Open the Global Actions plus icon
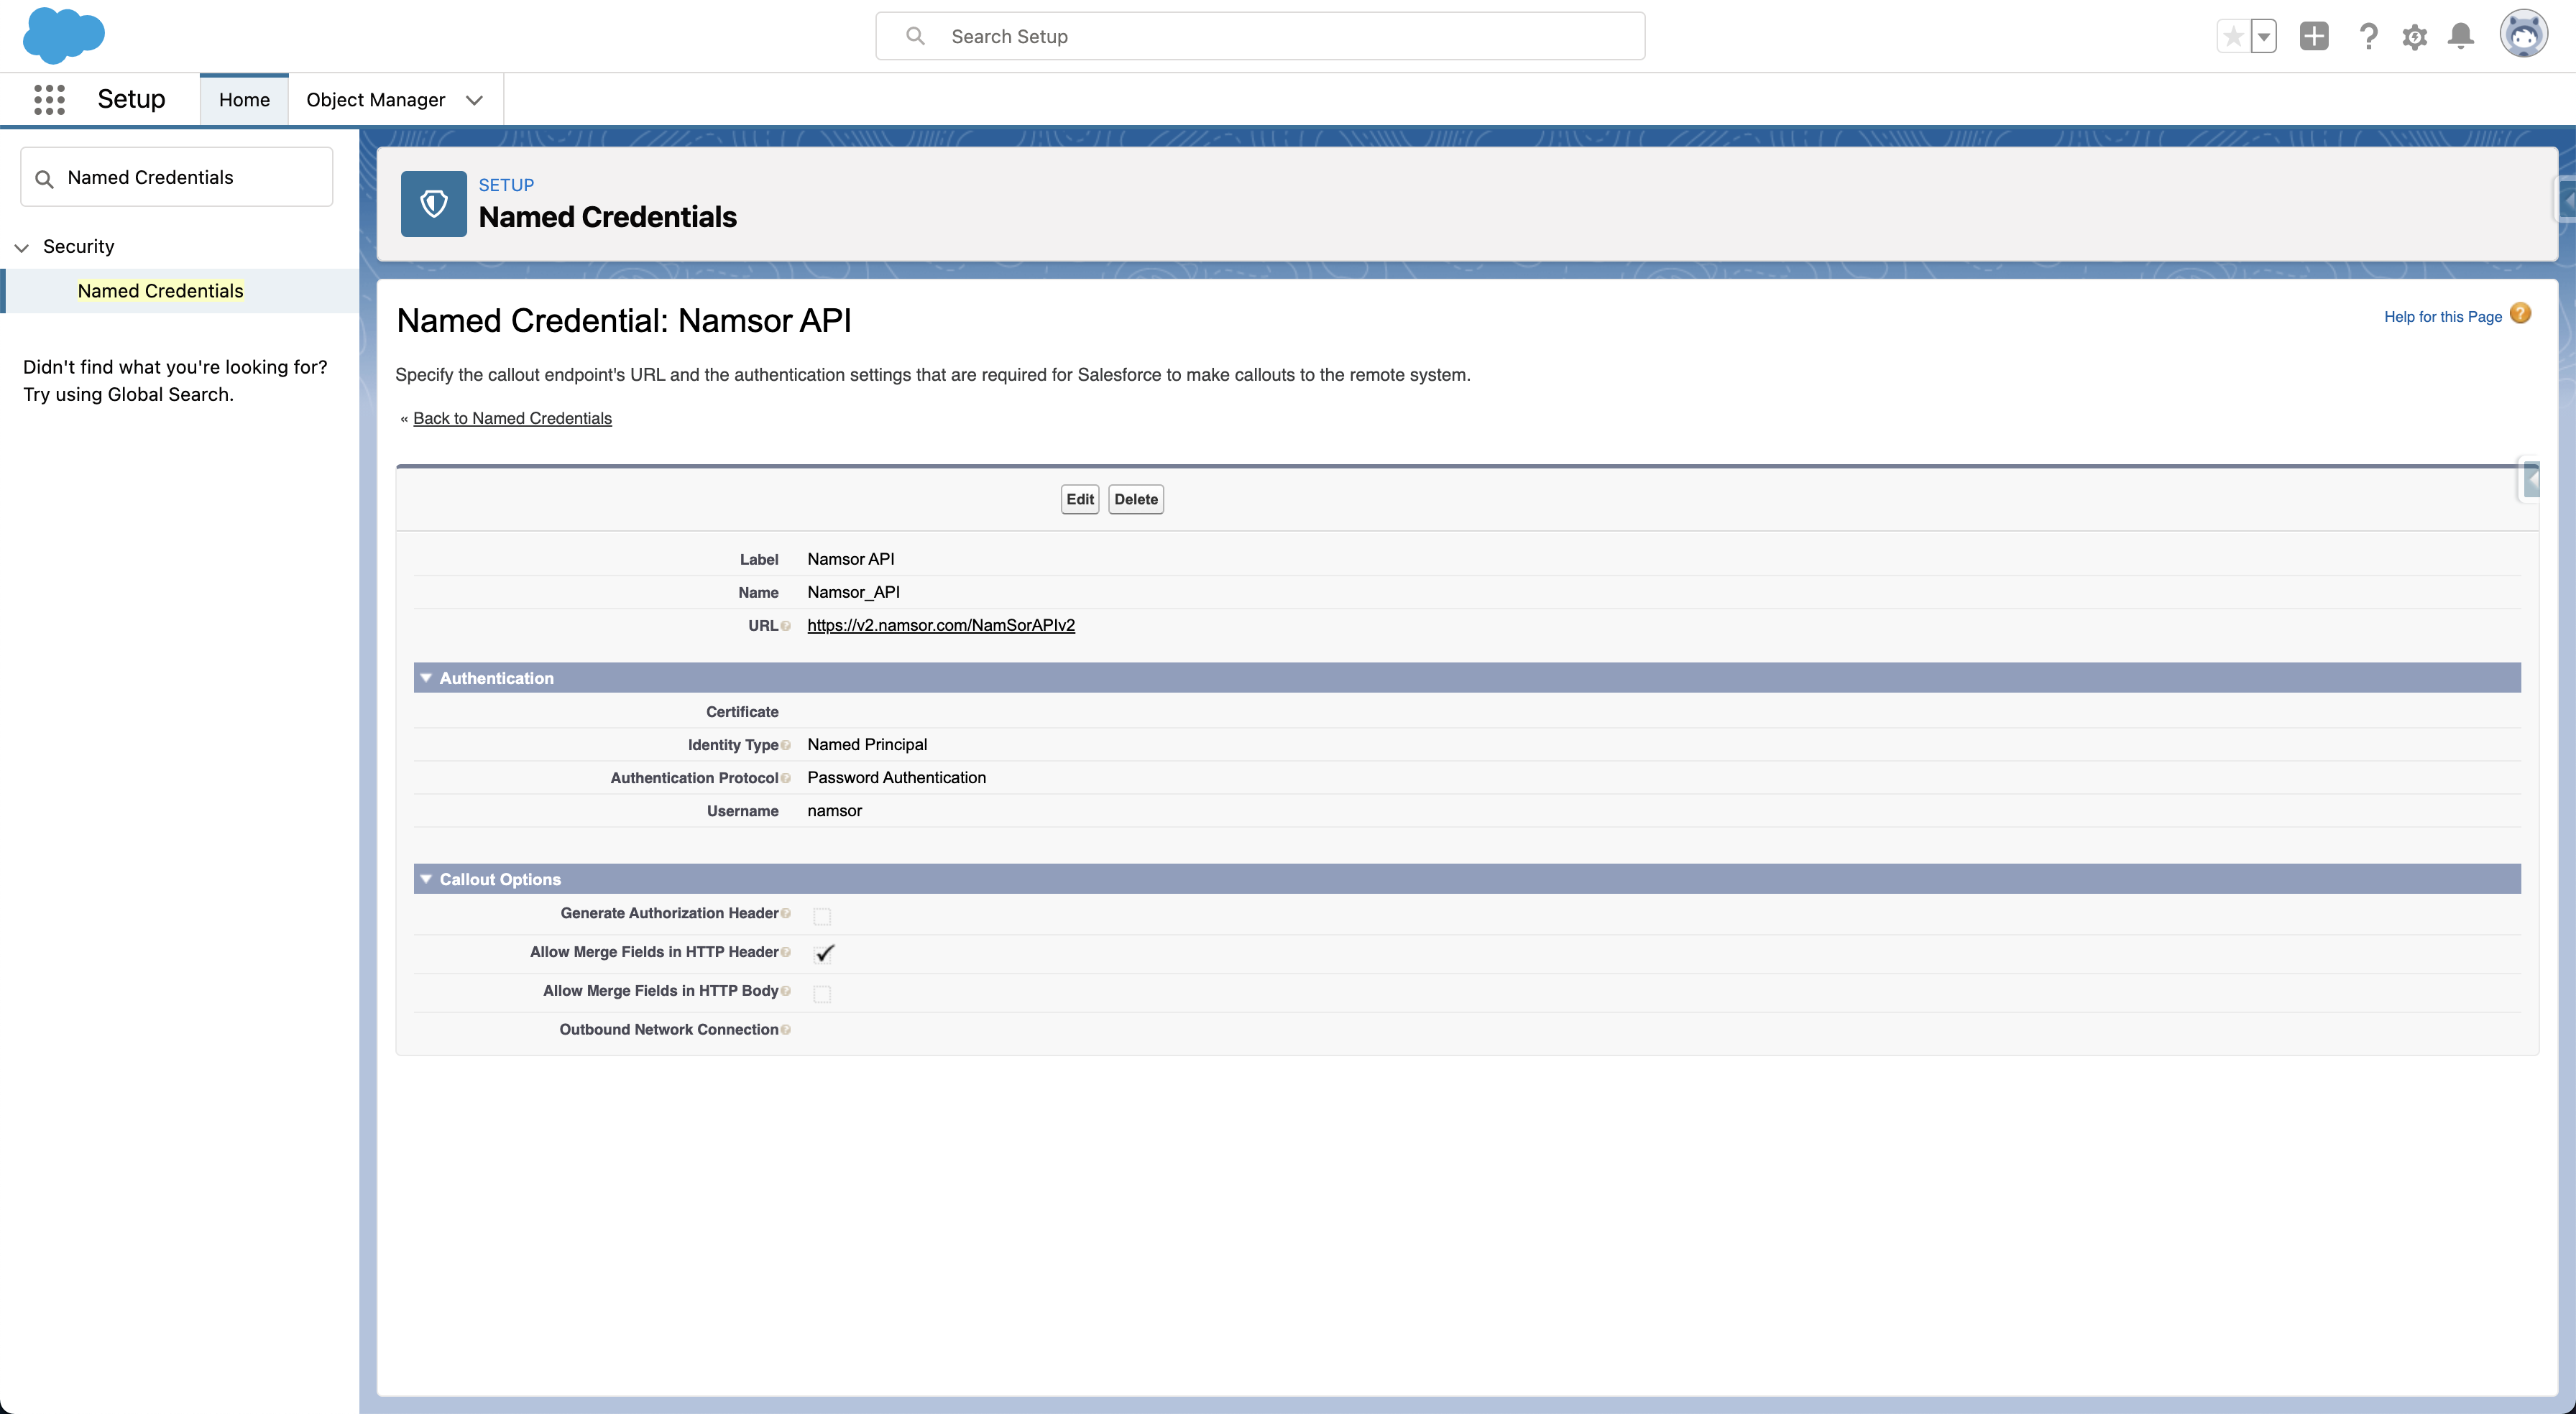2576x1414 pixels. point(2314,36)
